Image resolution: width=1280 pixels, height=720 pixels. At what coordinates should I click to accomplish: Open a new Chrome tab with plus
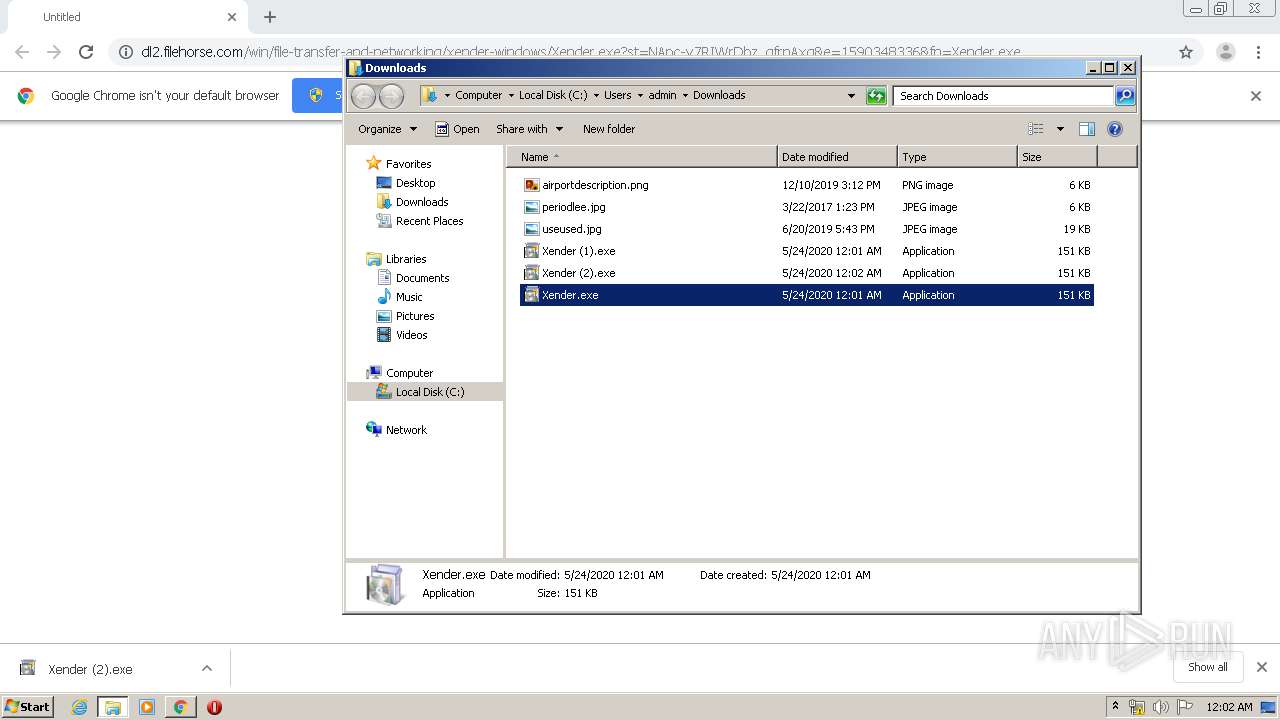point(270,17)
